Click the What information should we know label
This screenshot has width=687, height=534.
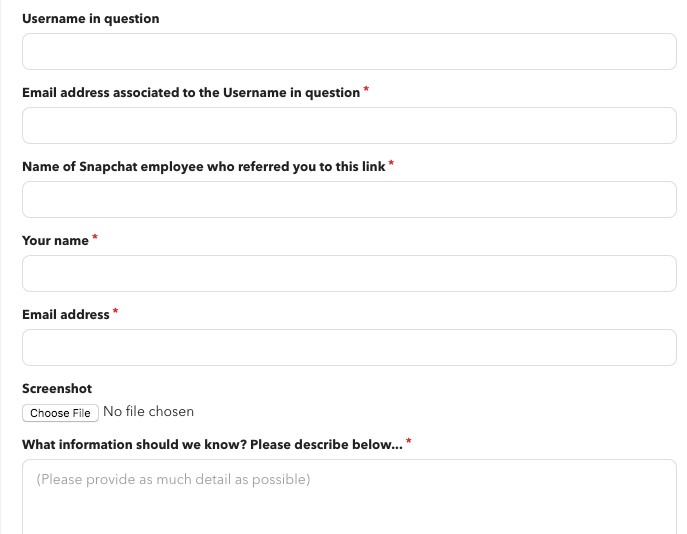point(212,445)
